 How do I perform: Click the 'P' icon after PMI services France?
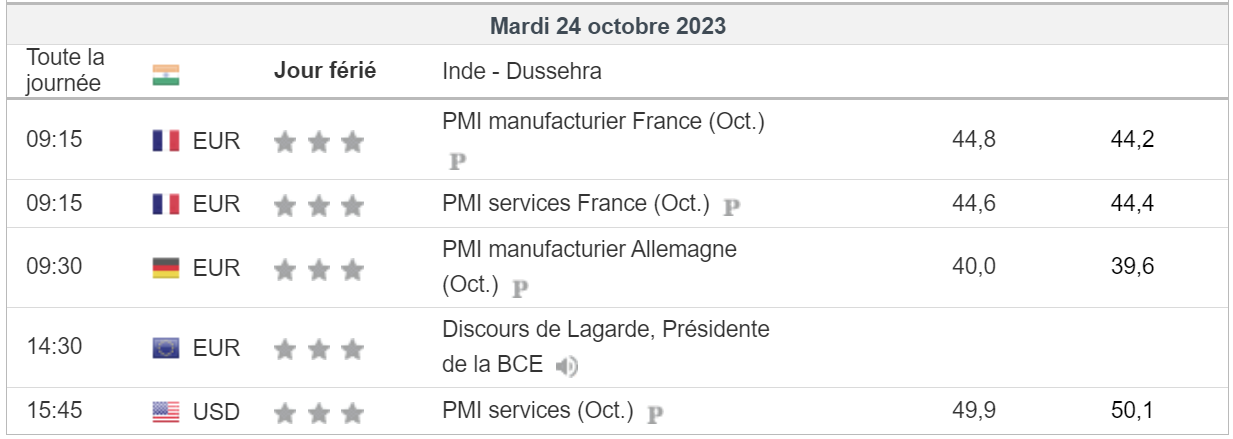coord(732,206)
